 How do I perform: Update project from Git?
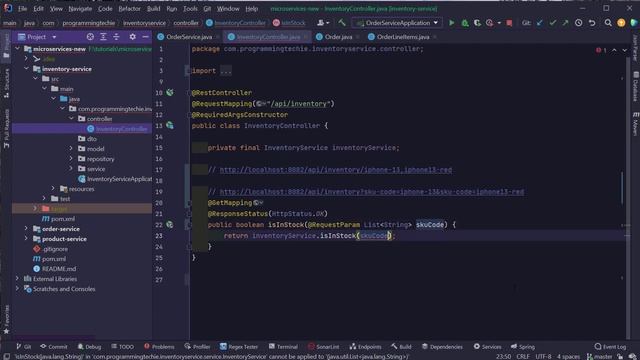pos(540,23)
